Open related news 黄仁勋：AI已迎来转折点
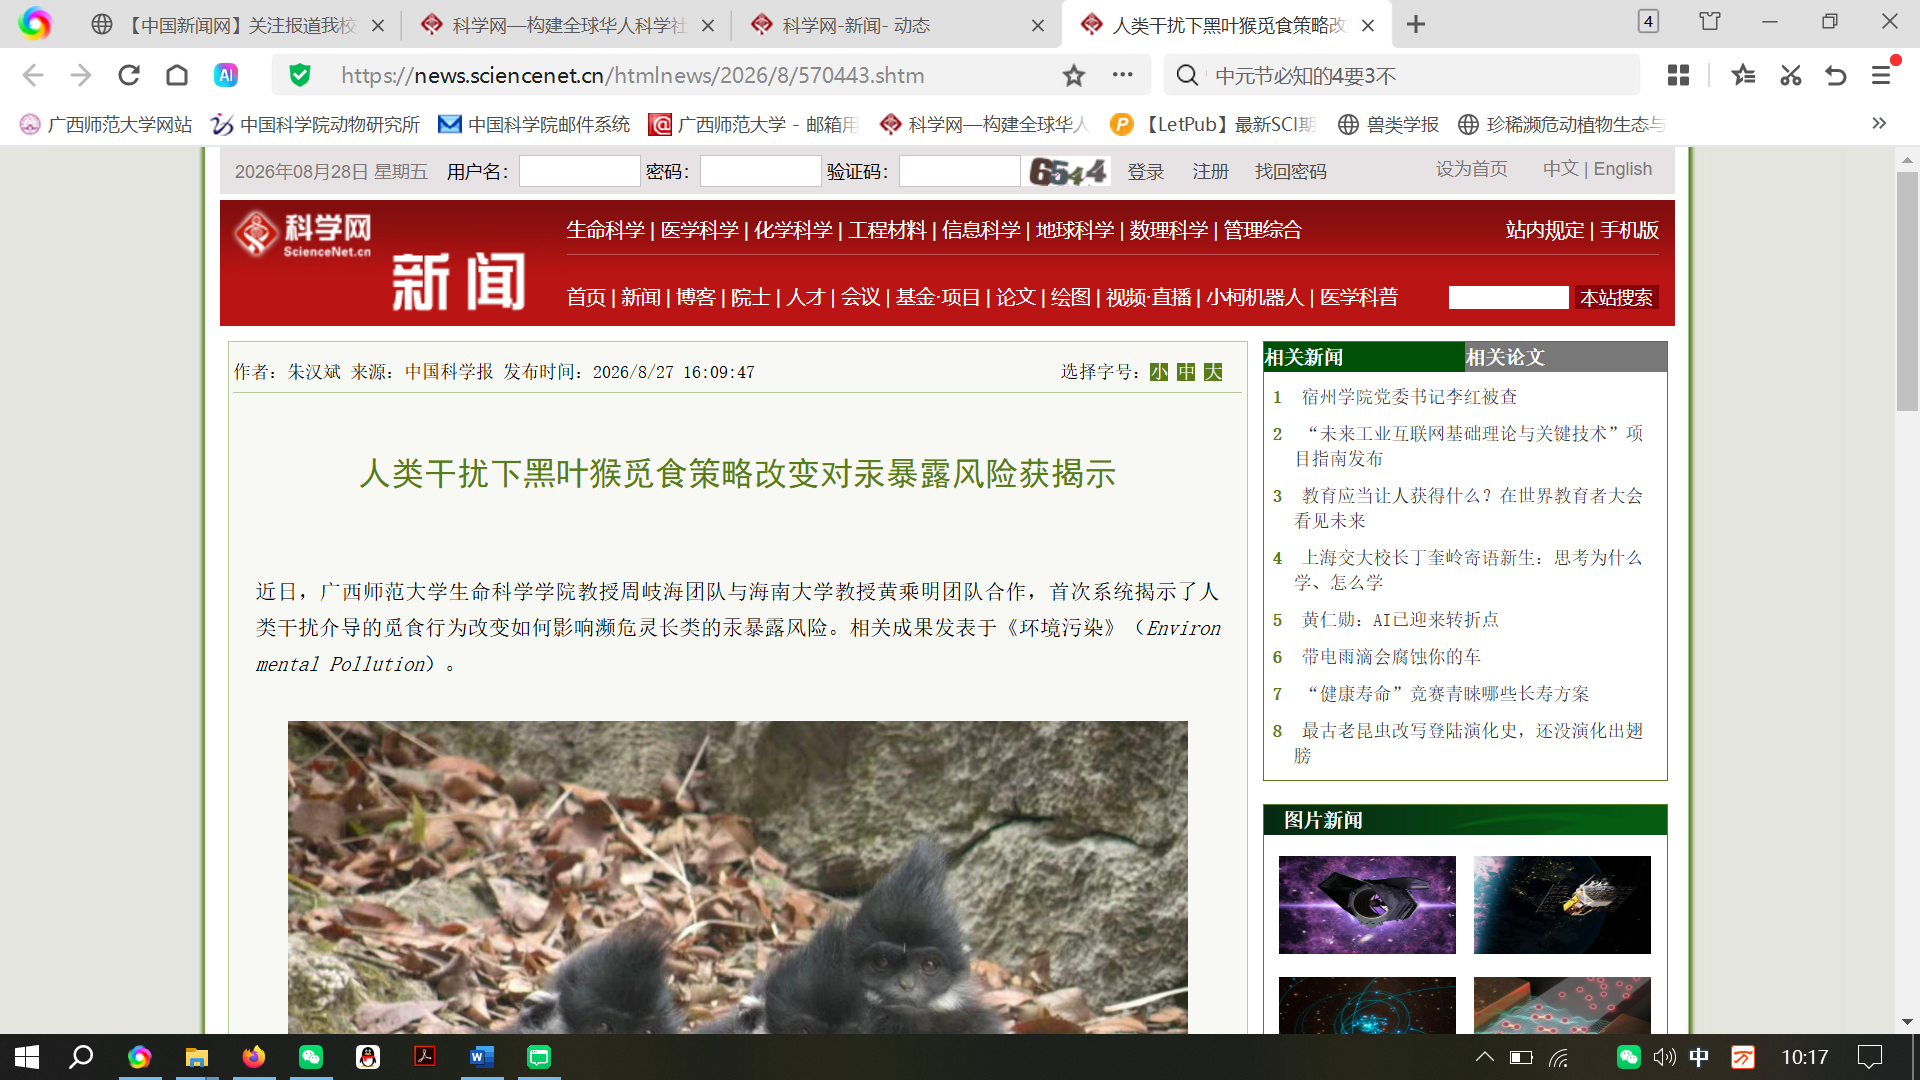The height and width of the screenshot is (1080, 1920). coord(1400,620)
